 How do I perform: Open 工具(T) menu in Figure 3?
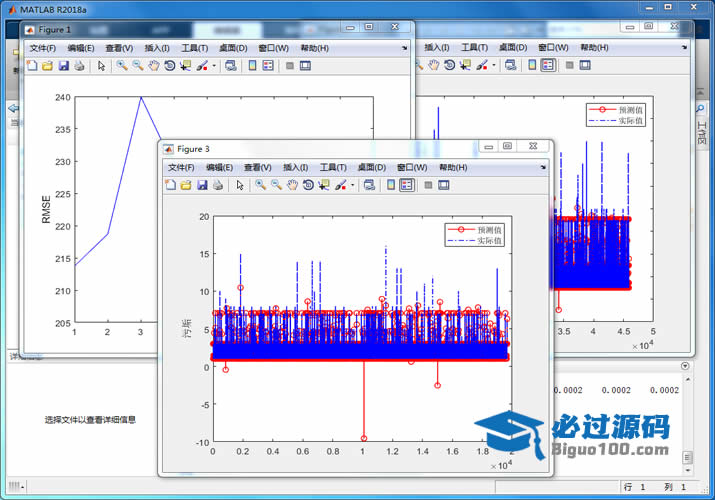click(333, 168)
